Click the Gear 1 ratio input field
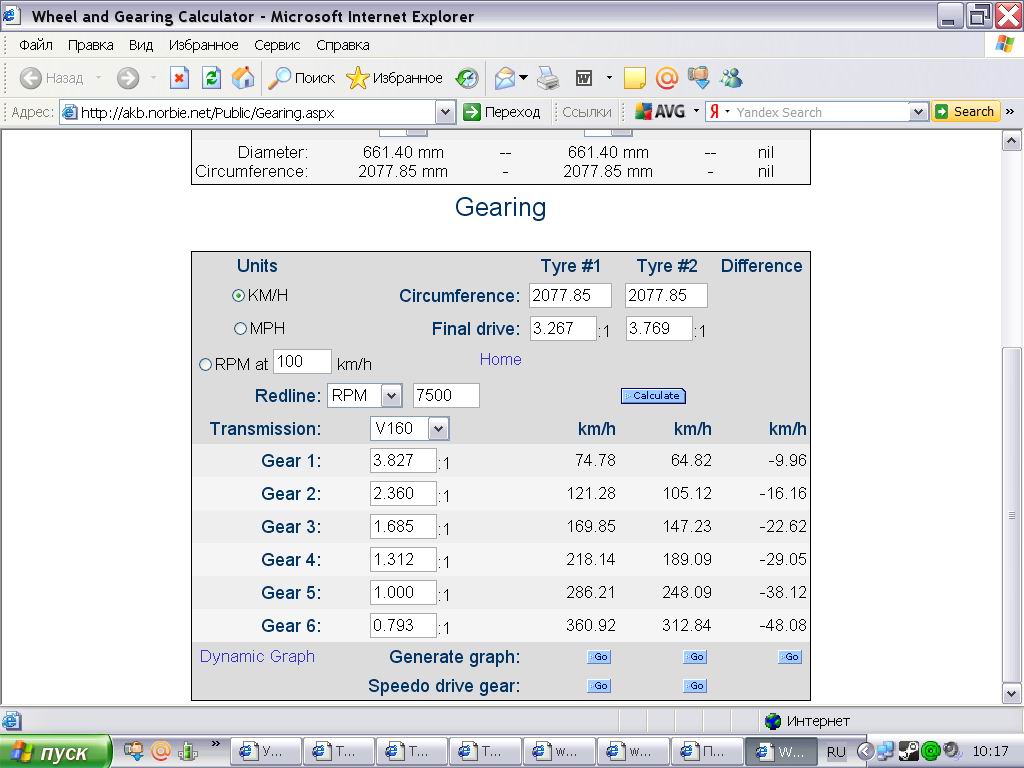 (x=403, y=461)
